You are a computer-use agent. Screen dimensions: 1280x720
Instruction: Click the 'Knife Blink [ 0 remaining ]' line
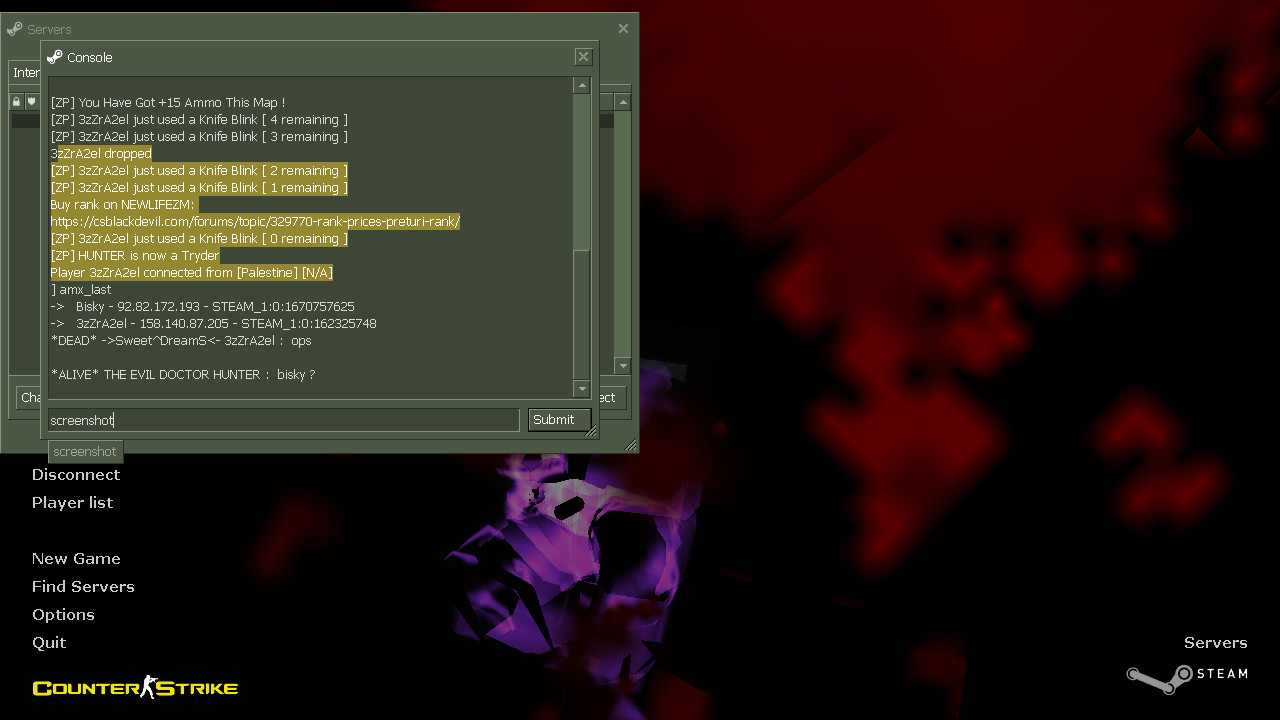point(199,238)
